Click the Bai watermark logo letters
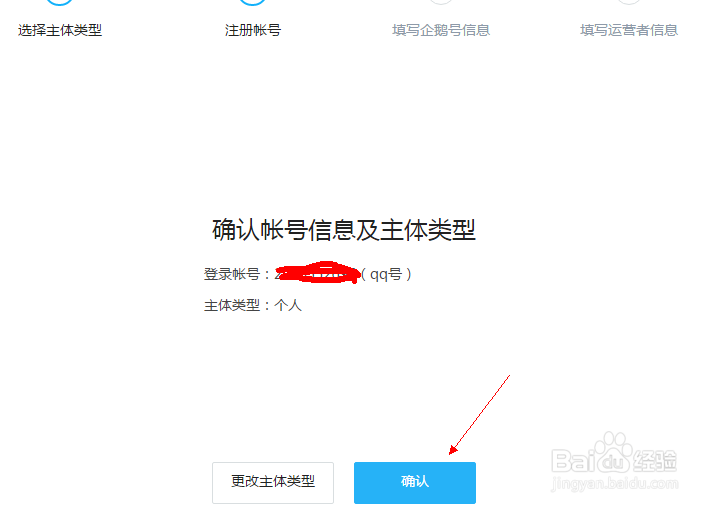Viewport: 719px width, 509px height. click(x=572, y=460)
